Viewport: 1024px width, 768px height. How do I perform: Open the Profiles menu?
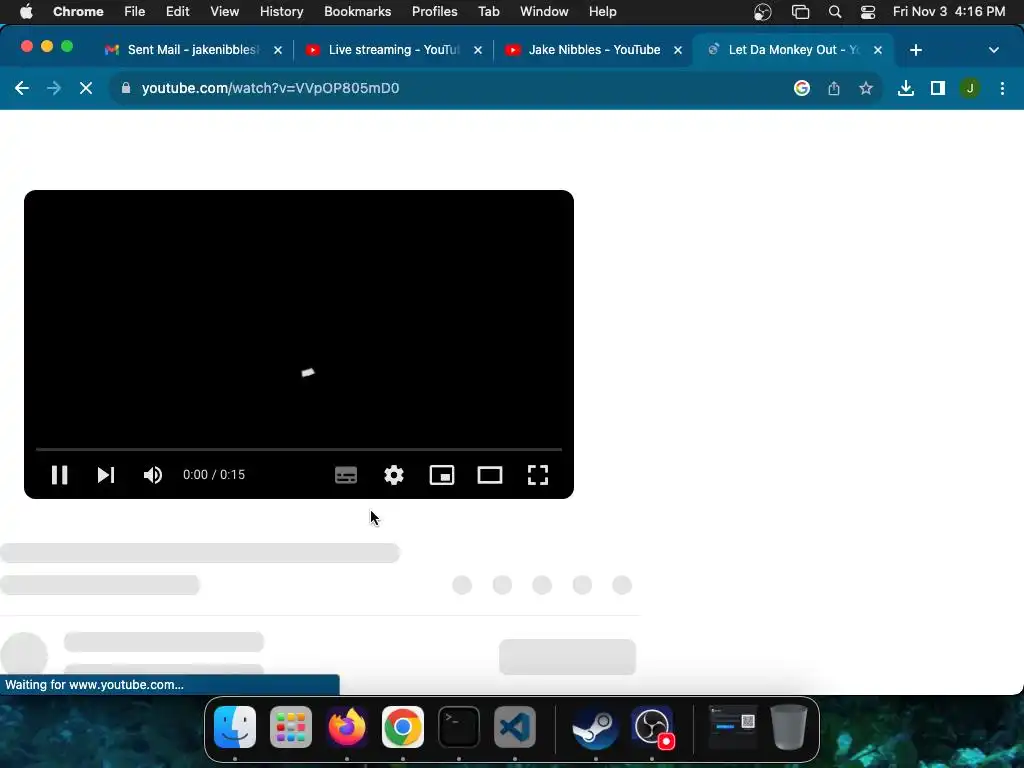434,11
